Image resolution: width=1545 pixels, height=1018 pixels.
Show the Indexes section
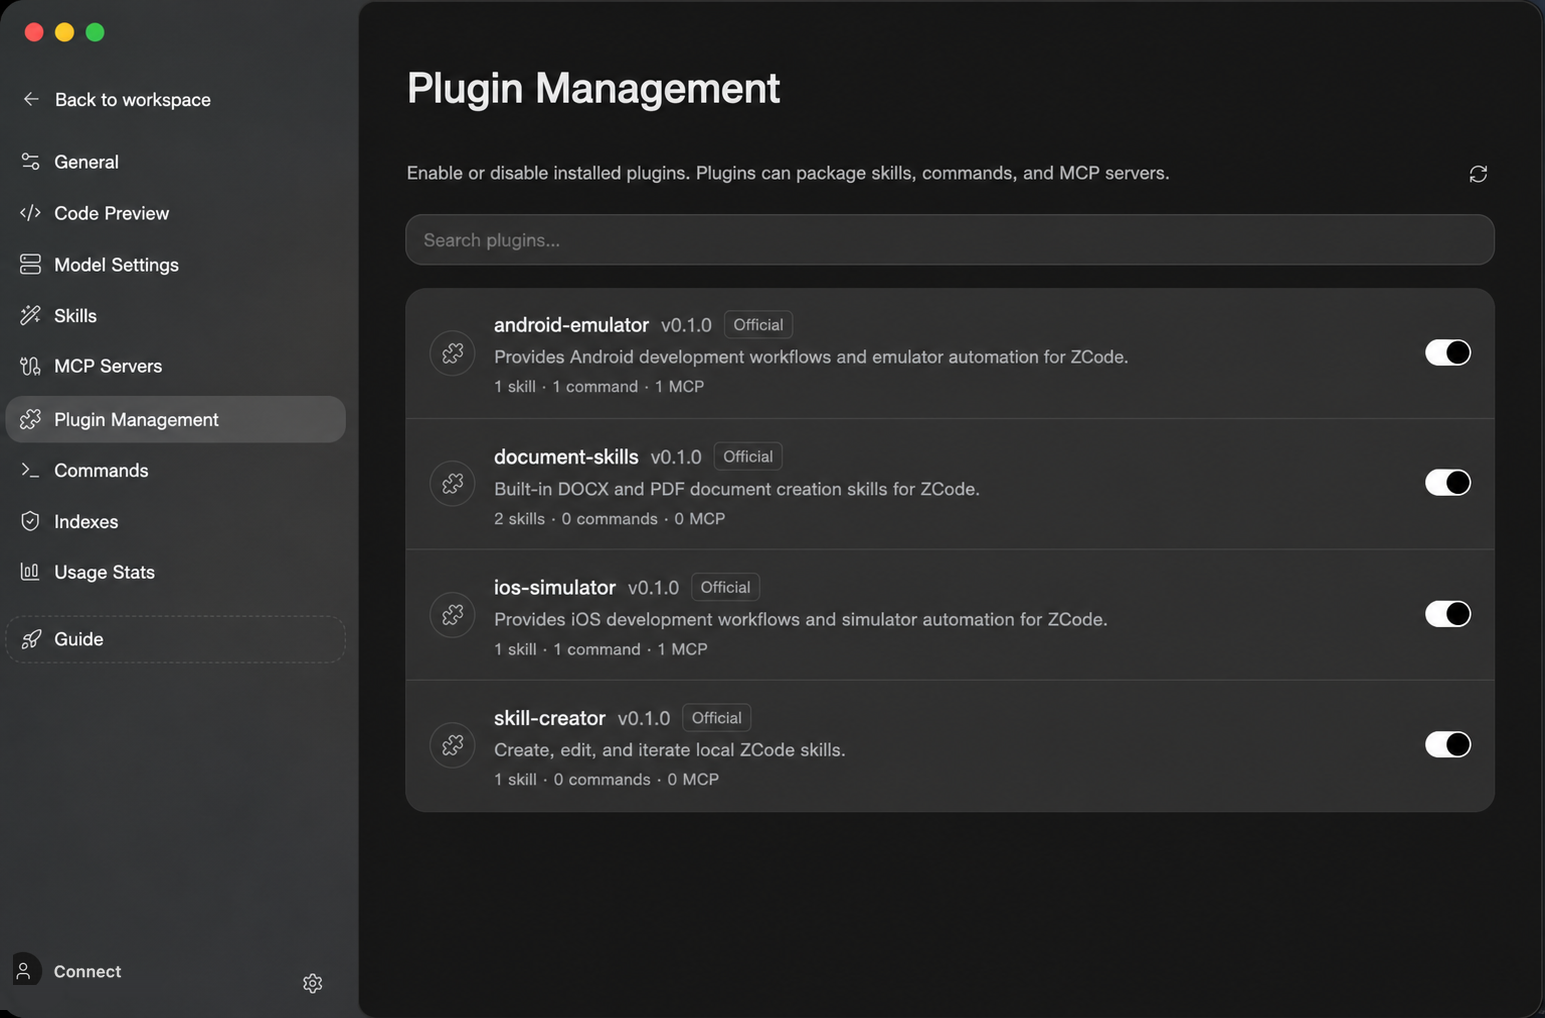pos(176,521)
